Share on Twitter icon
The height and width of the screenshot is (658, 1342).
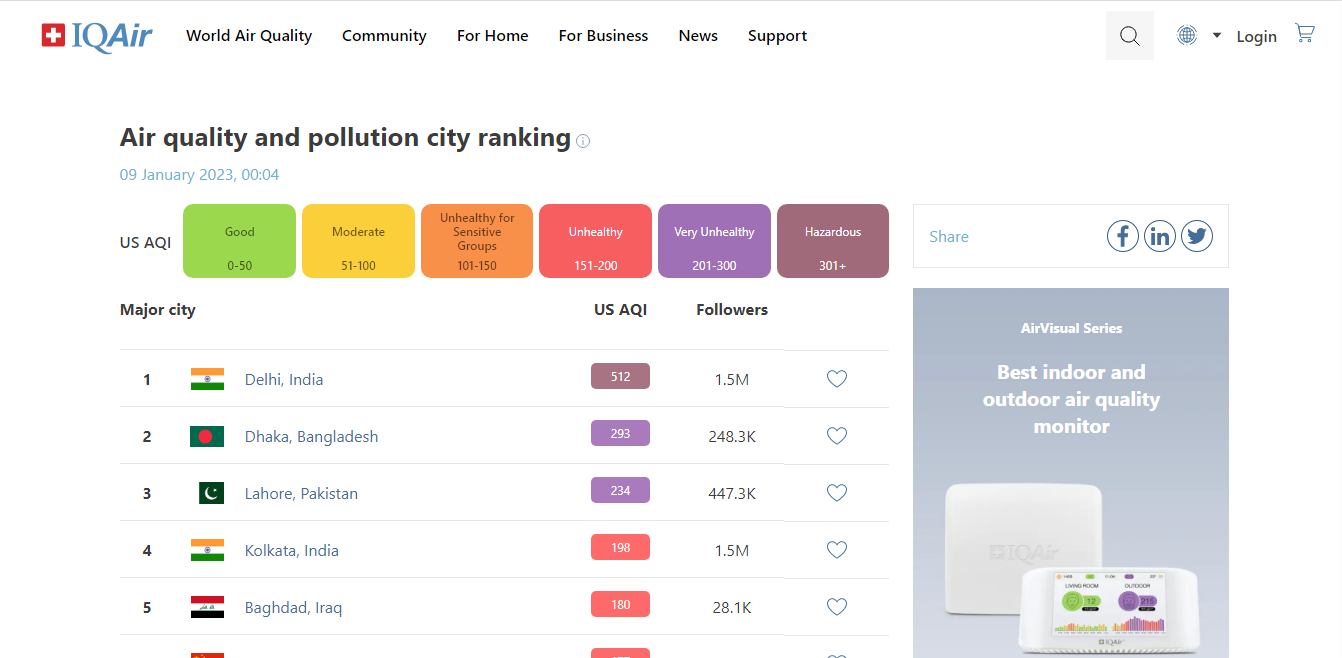coord(1197,236)
